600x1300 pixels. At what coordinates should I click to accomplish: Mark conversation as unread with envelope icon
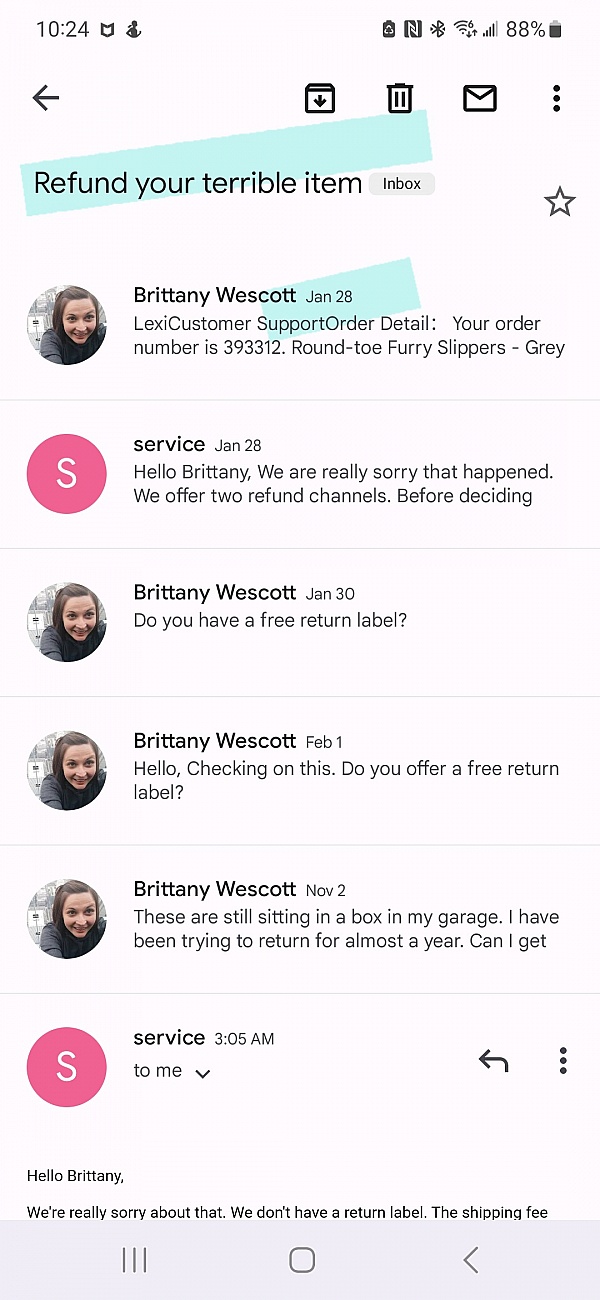click(480, 98)
